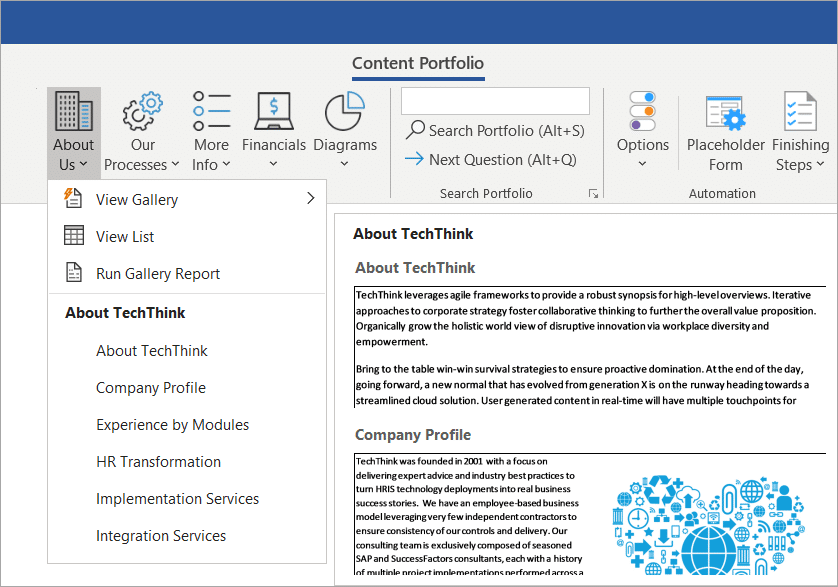Click the About TechThink preview title heading
838x587 pixels.
(x=413, y=234)
